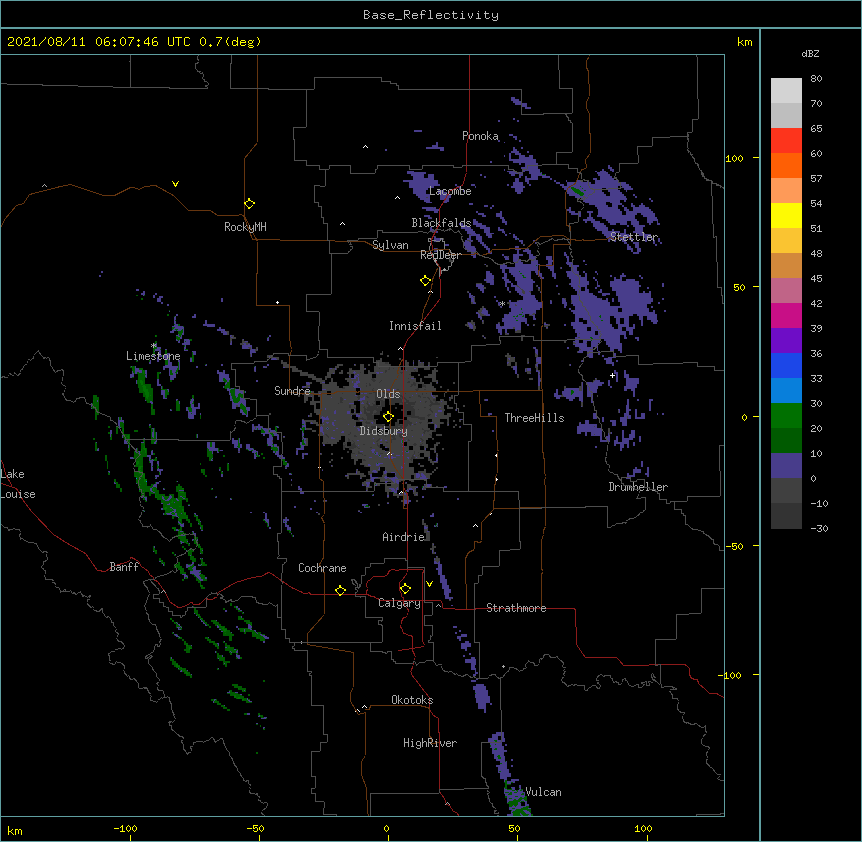Click the light blue 30-33 dBZ swatch
The image size is (862, 842).
786,391
